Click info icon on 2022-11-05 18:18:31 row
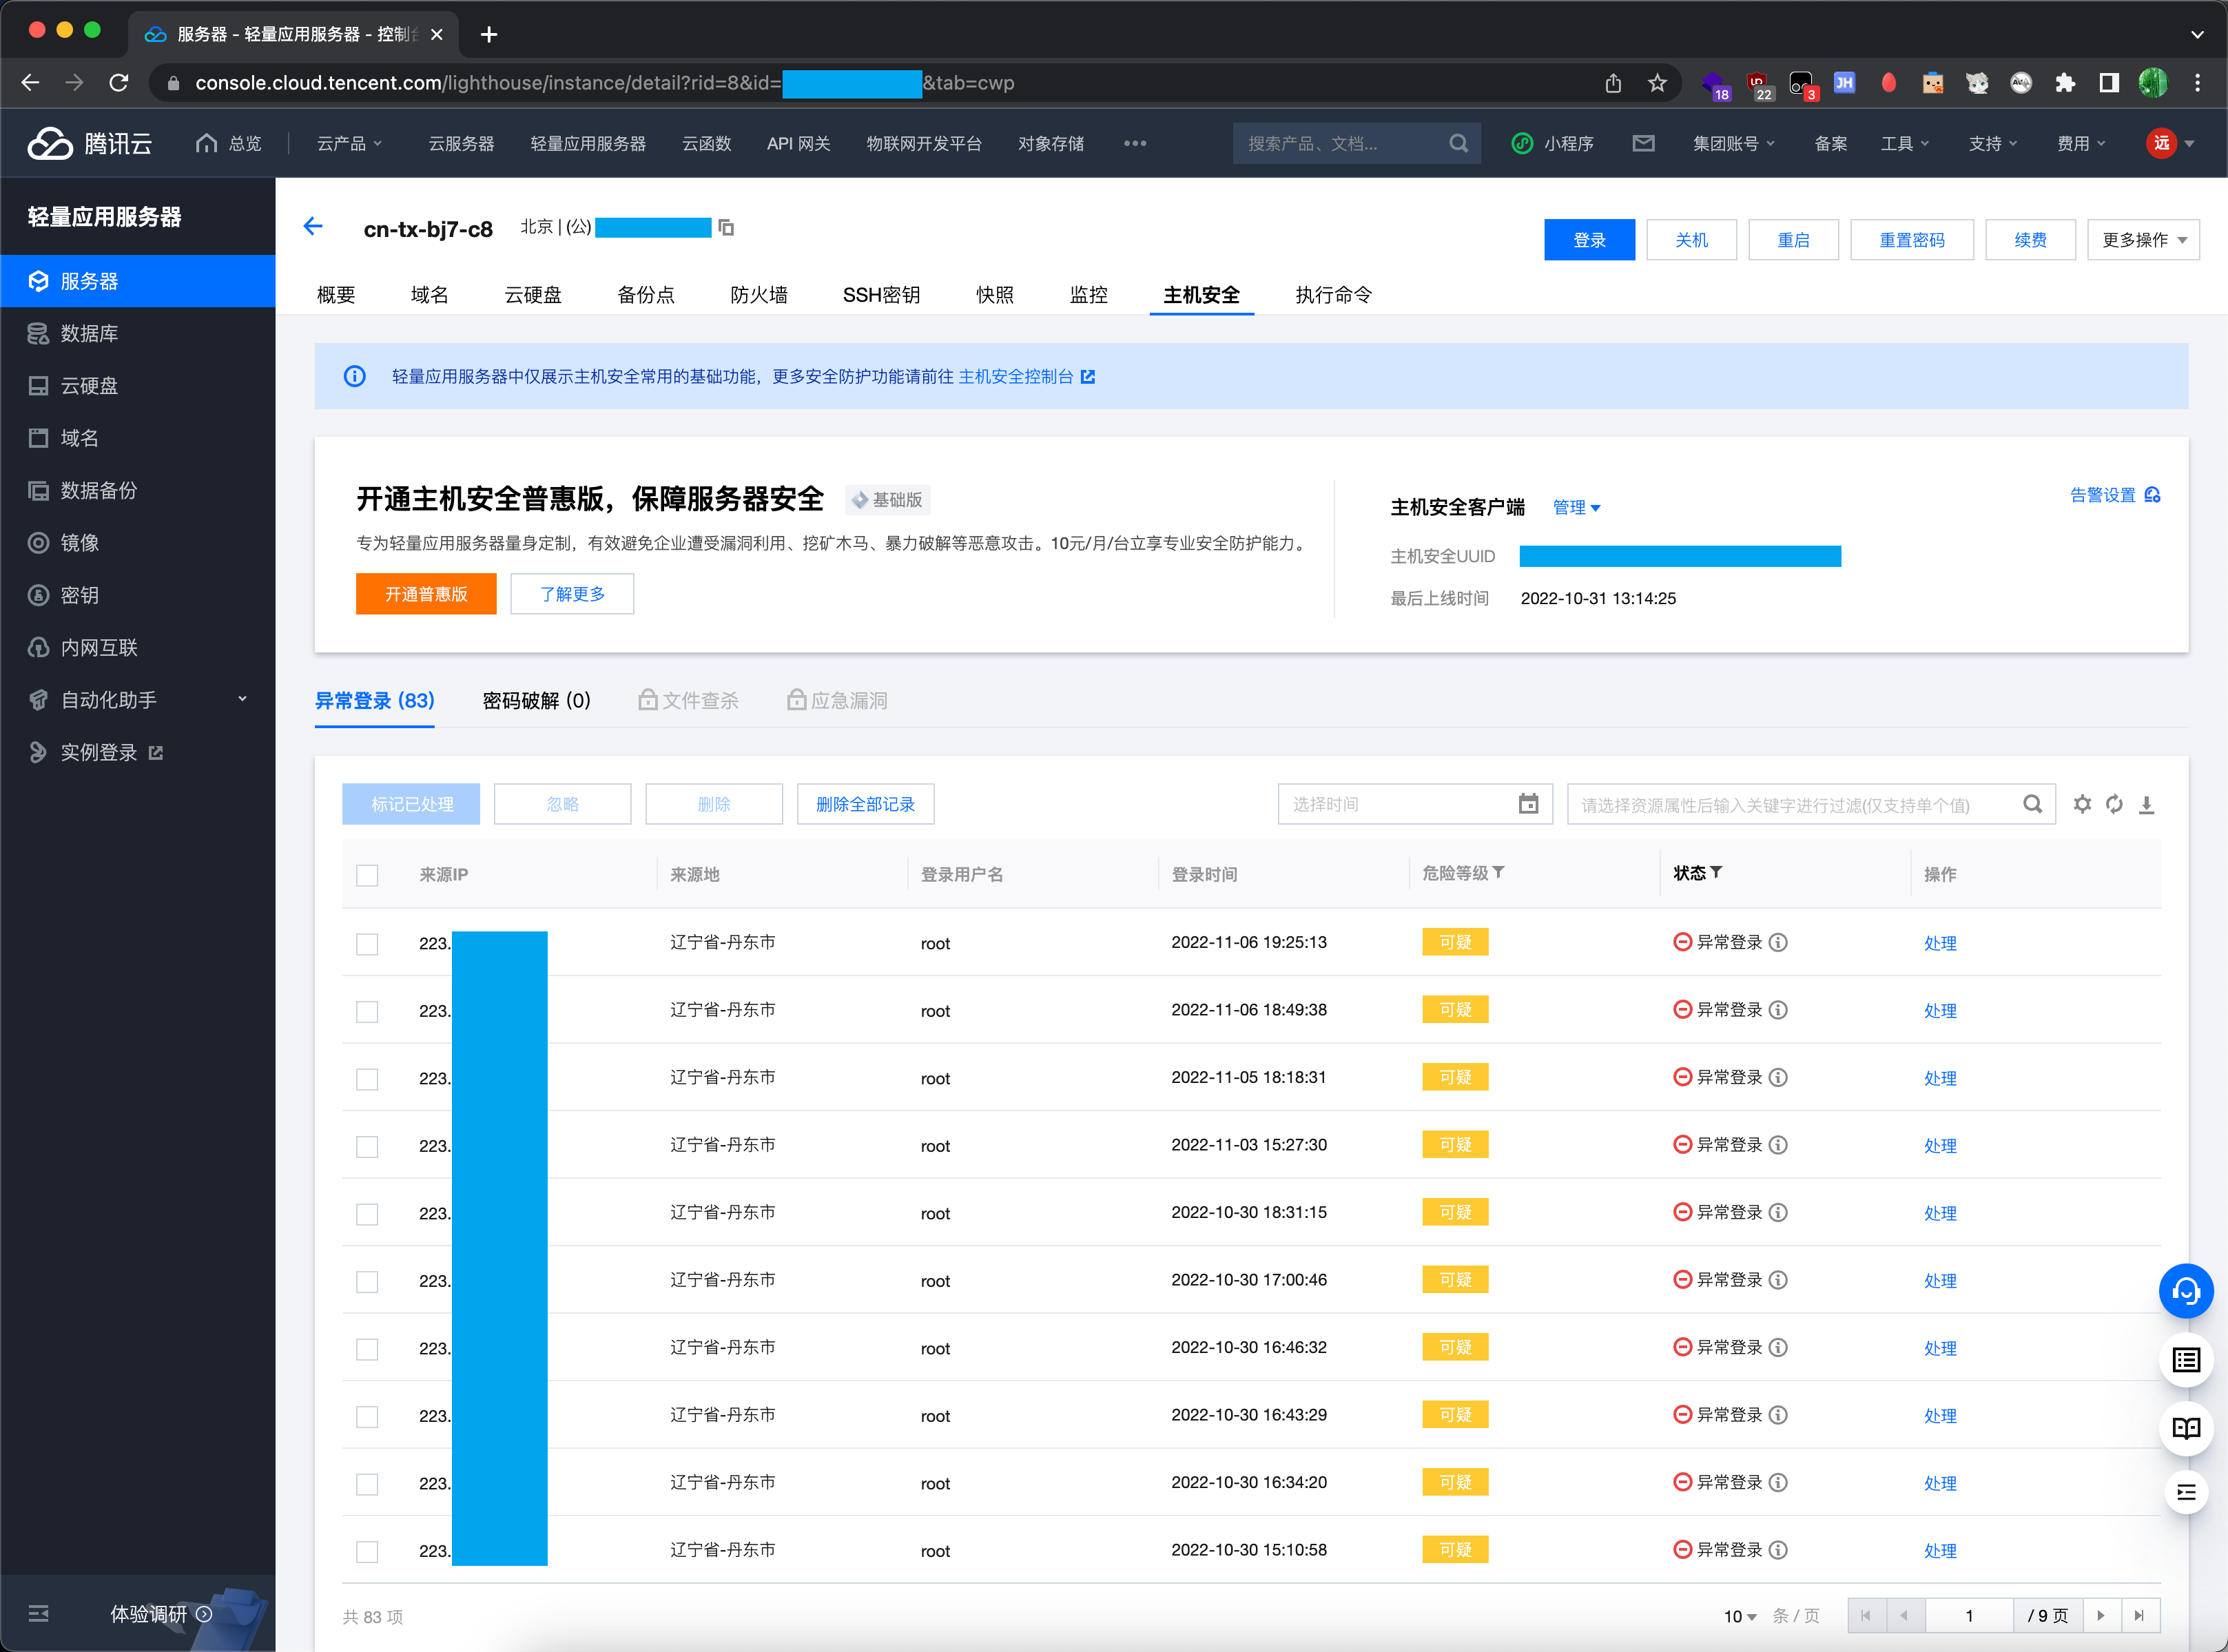 tap(1777, 1077)
